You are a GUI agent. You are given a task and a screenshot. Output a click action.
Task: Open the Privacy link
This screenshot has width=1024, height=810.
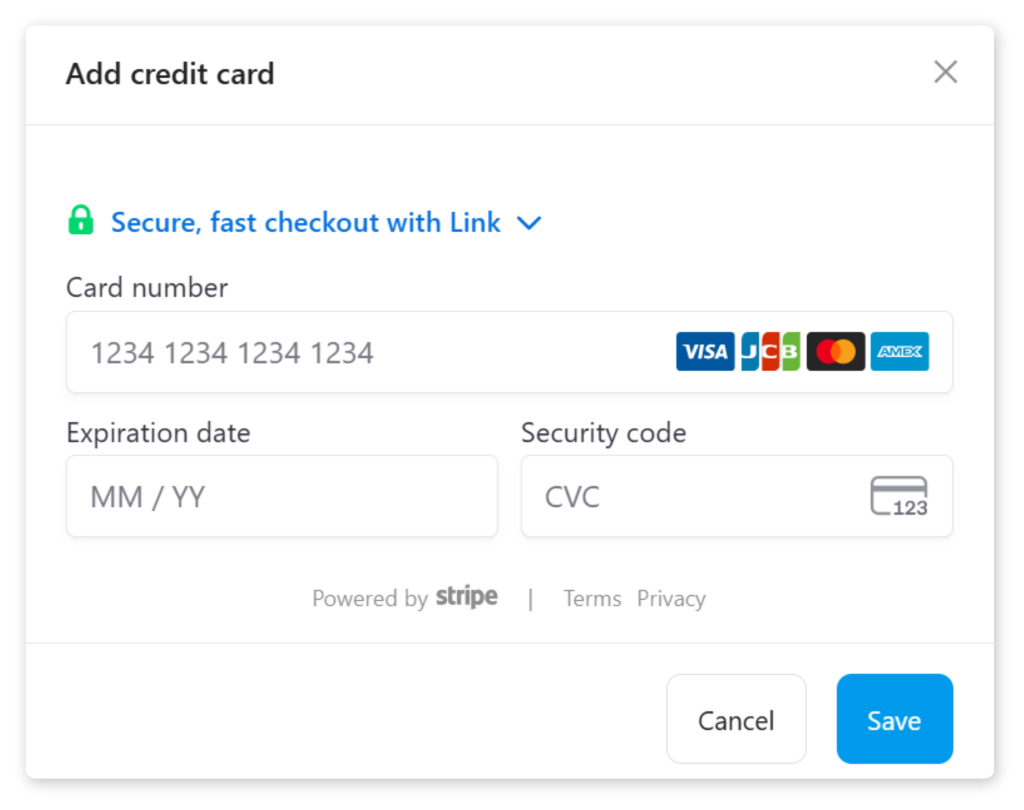[x=671, y=598]
